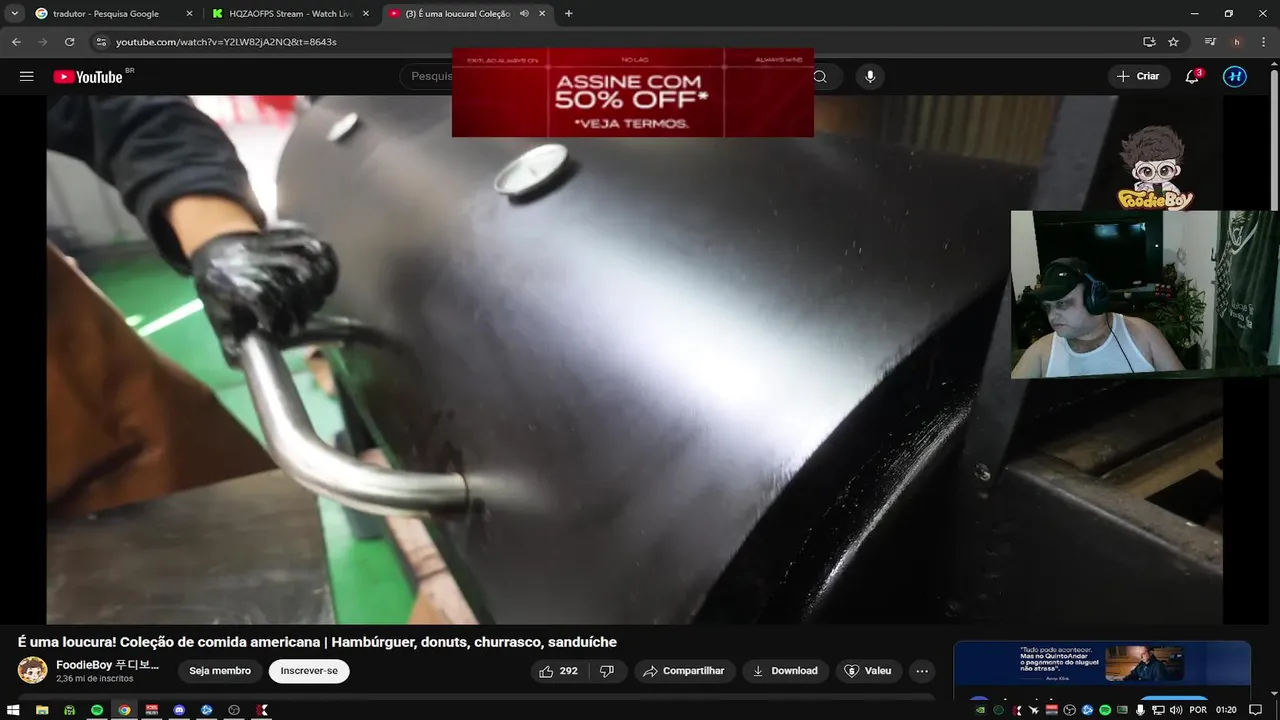Click the Download button

pos(785,671)
